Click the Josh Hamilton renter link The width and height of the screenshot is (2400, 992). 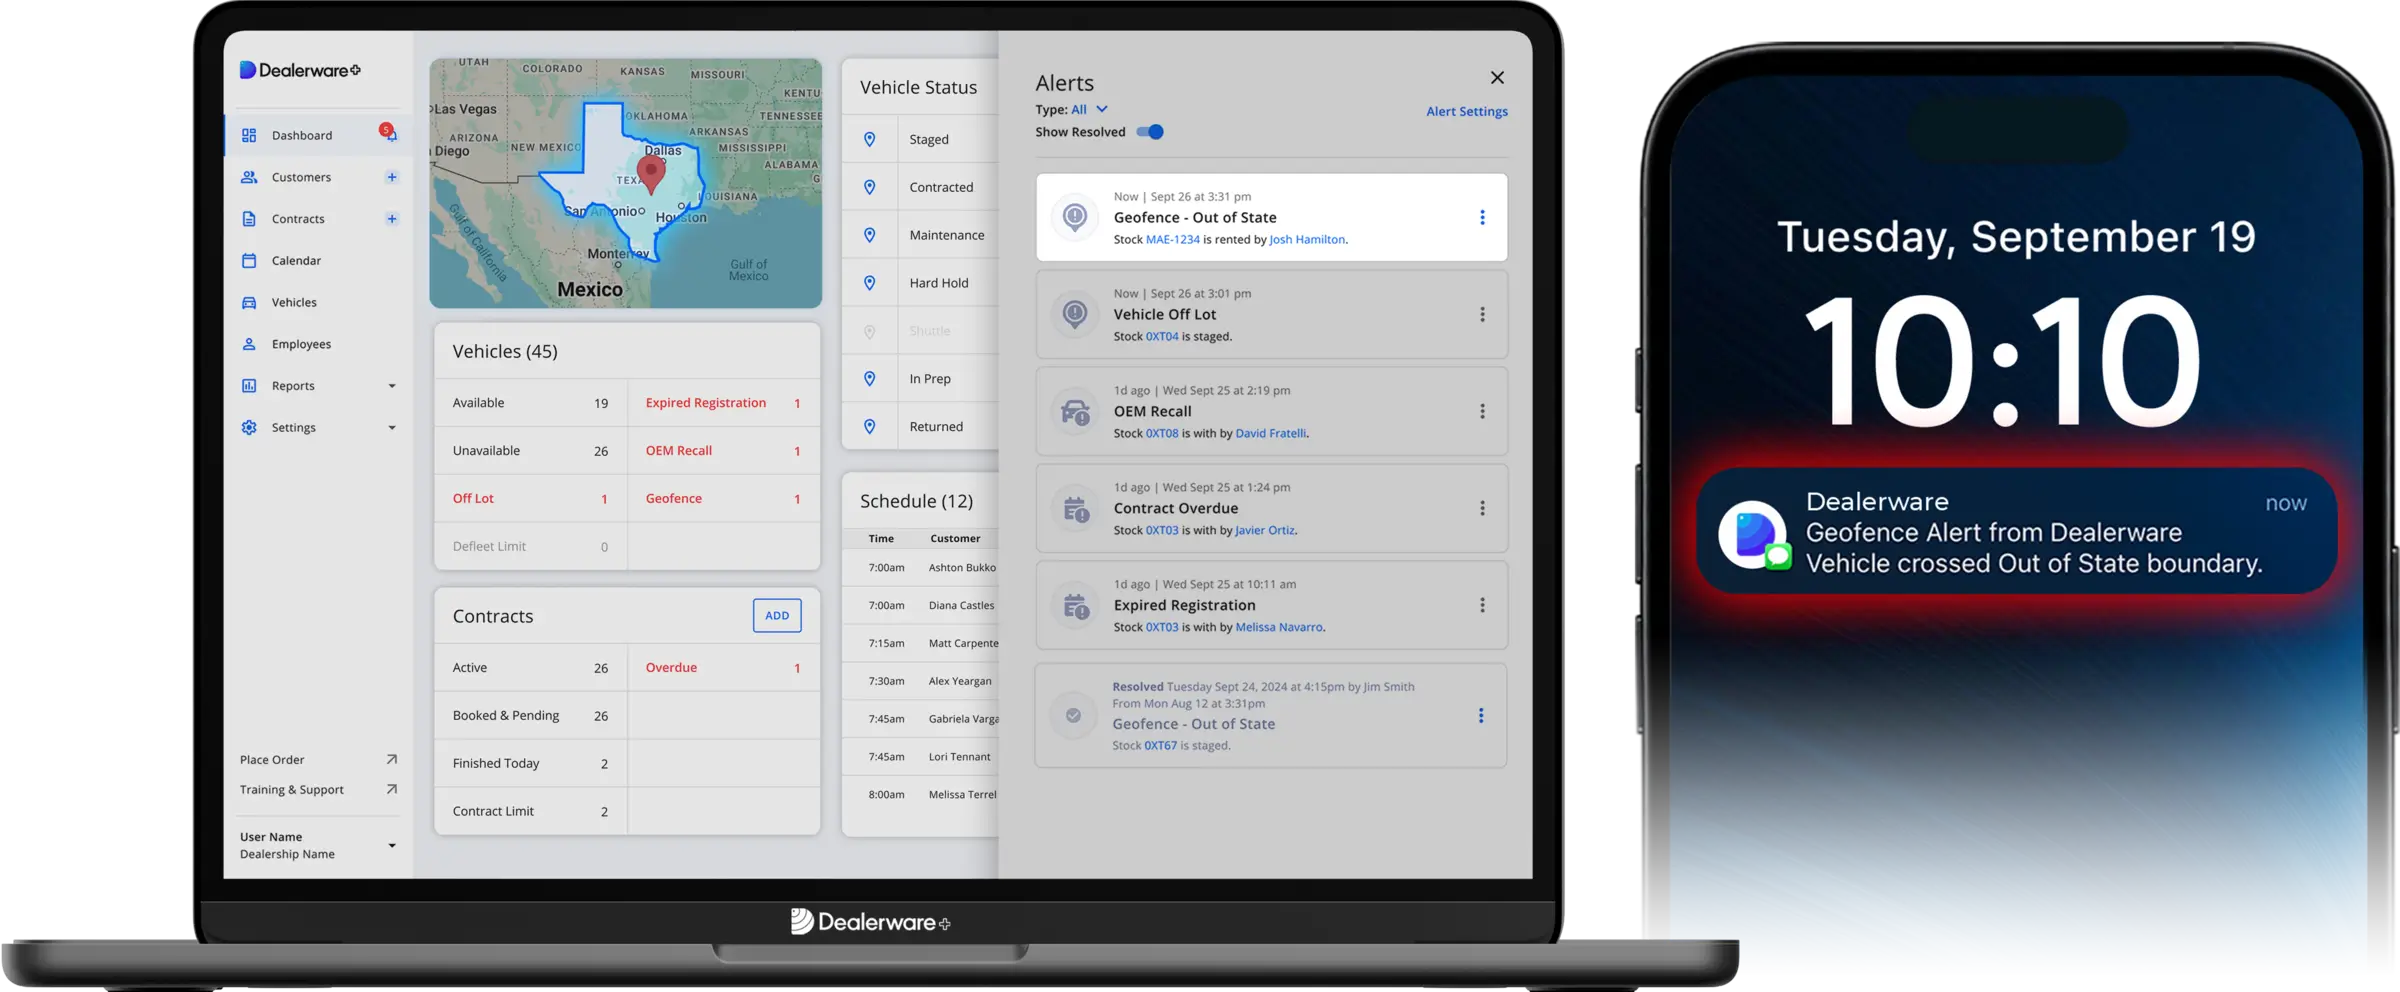1306,240
